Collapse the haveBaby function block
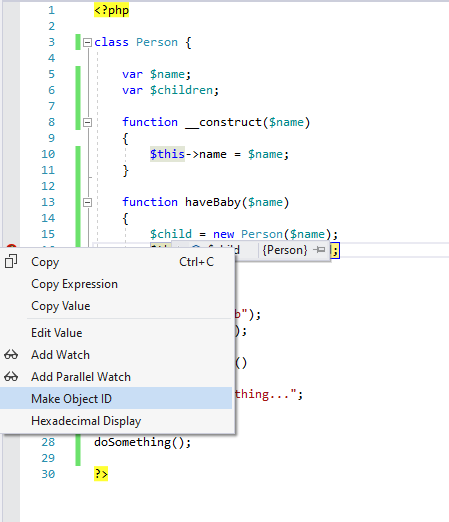Image resolution: width=449 pixels, height=522 pixels. tap(87, 202)
